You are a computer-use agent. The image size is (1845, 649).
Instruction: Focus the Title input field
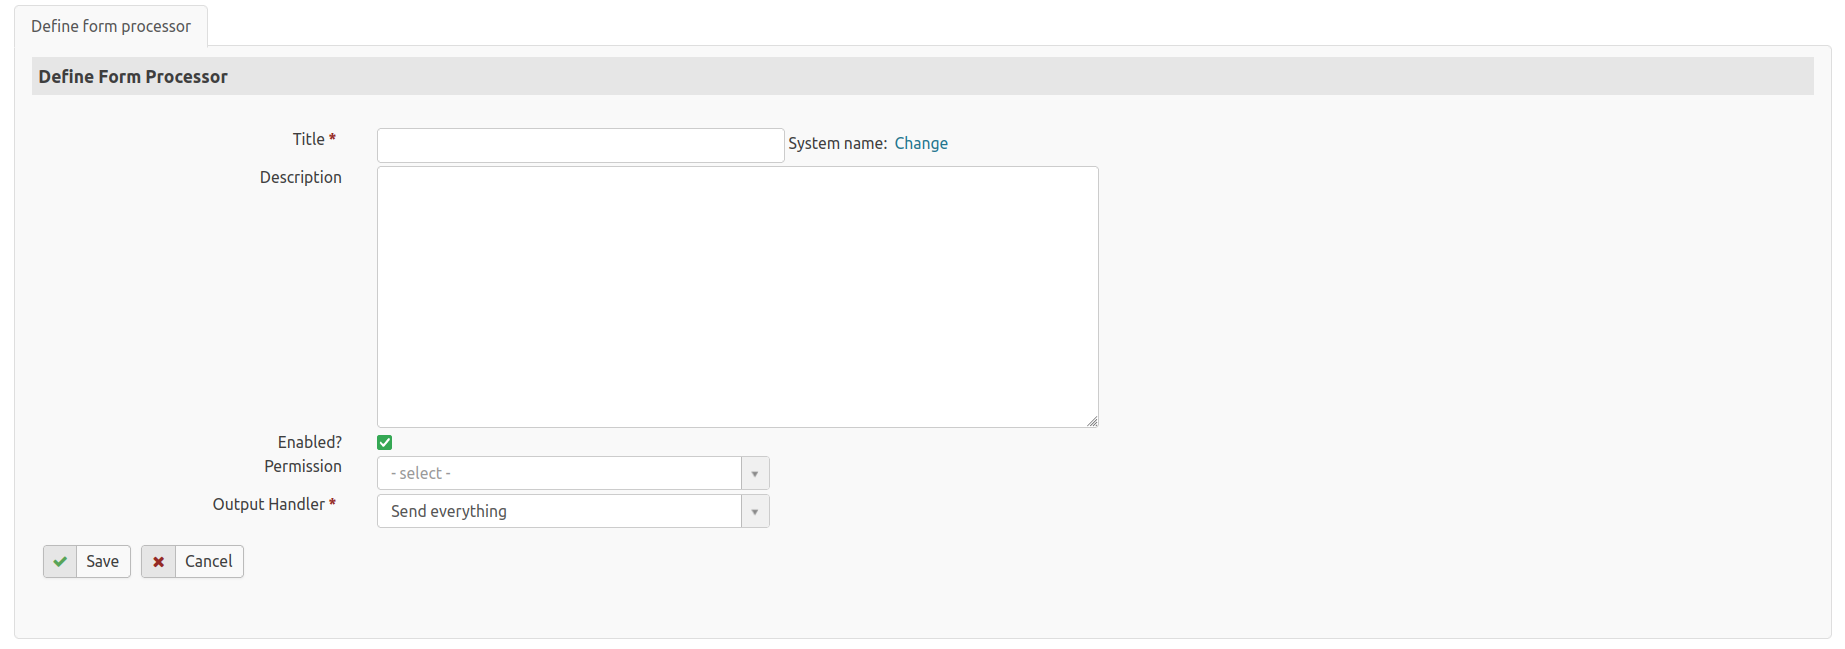click(580, 145)
